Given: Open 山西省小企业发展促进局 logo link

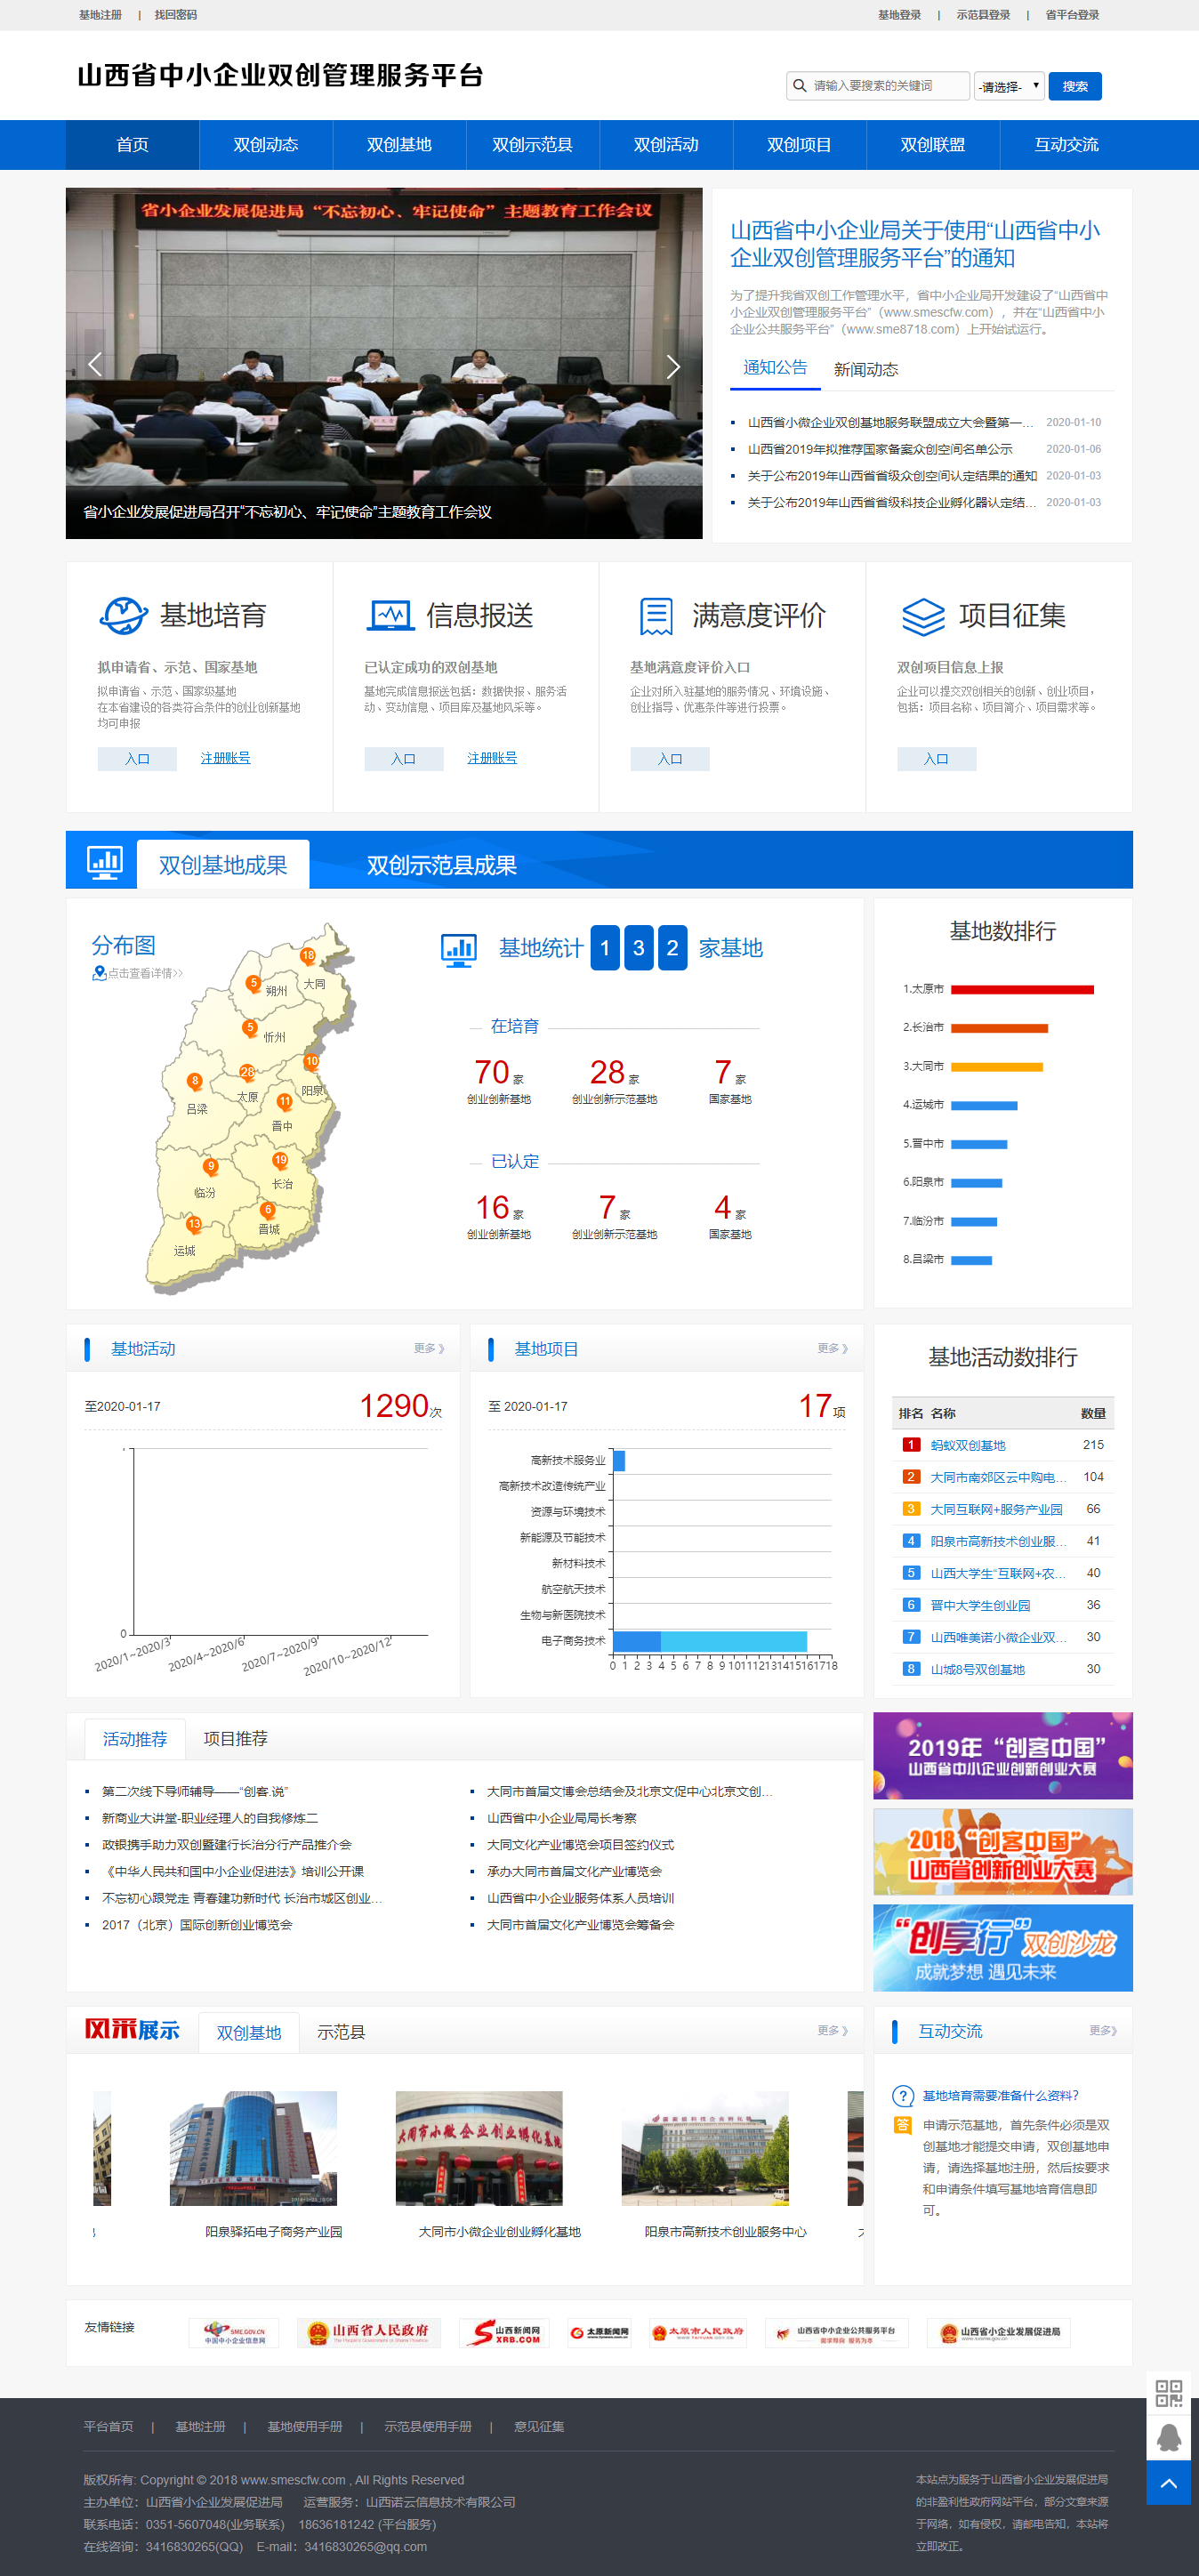Looking at the screenshot, I should click(999, 2333).
